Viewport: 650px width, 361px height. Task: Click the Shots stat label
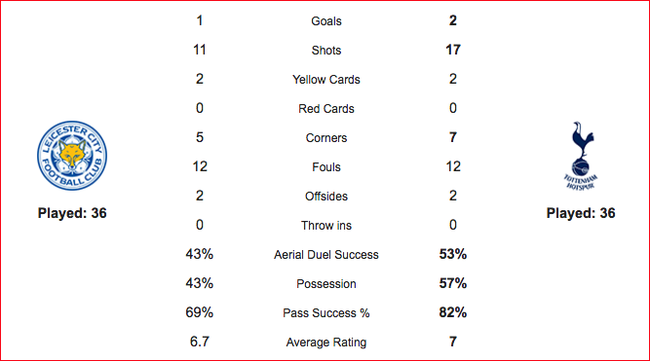[326, 51]
